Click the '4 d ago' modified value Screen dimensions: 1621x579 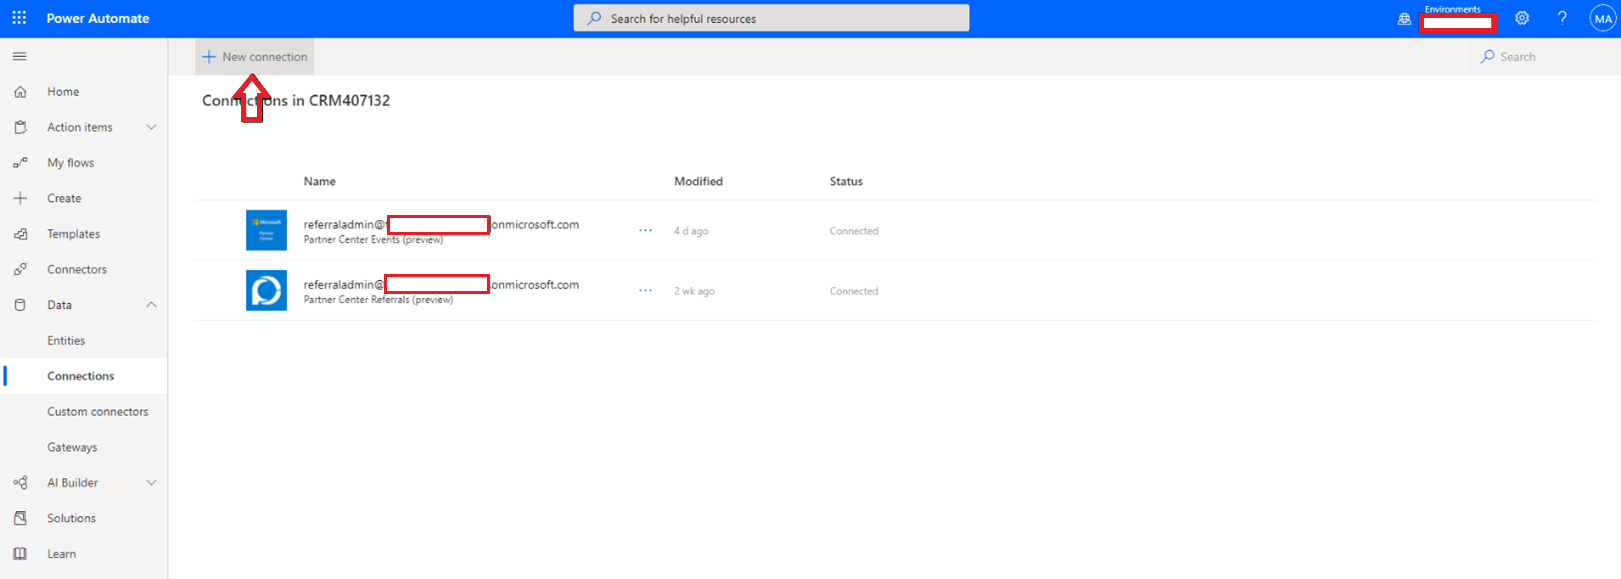coord(691,231)
